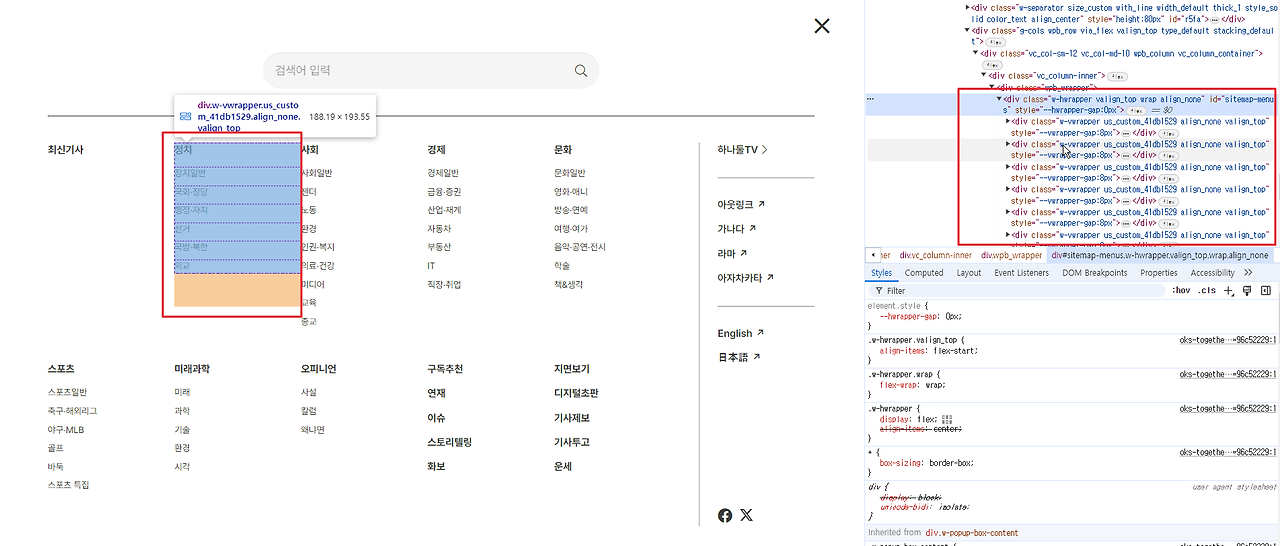The height and width of the screenshot is (546, 1280).
Task: Click the magnifier search icon
Action: point(581,71)
